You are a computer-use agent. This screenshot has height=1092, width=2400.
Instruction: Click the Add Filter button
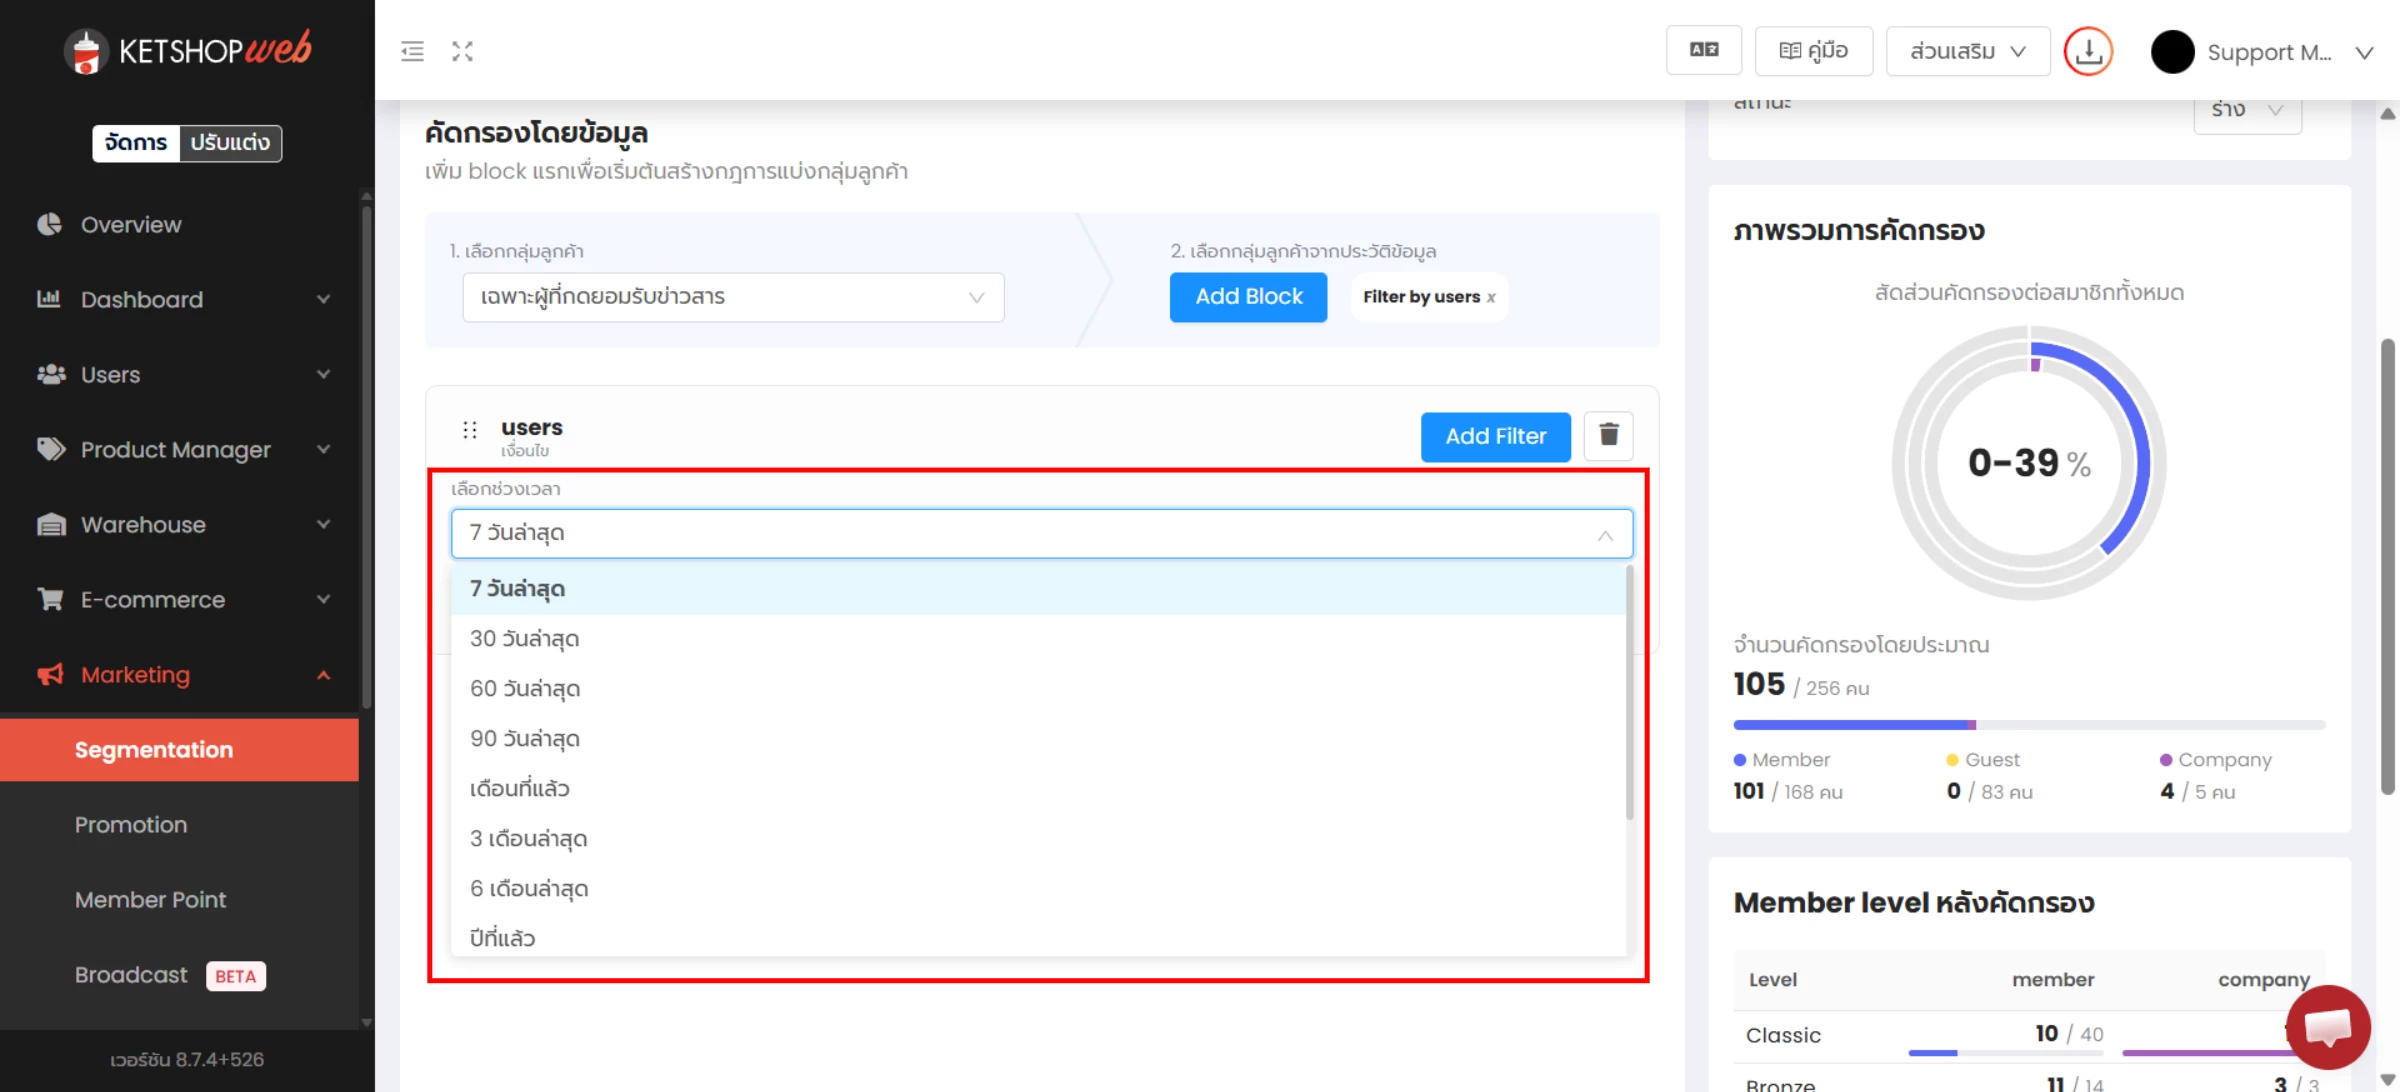1495,436
